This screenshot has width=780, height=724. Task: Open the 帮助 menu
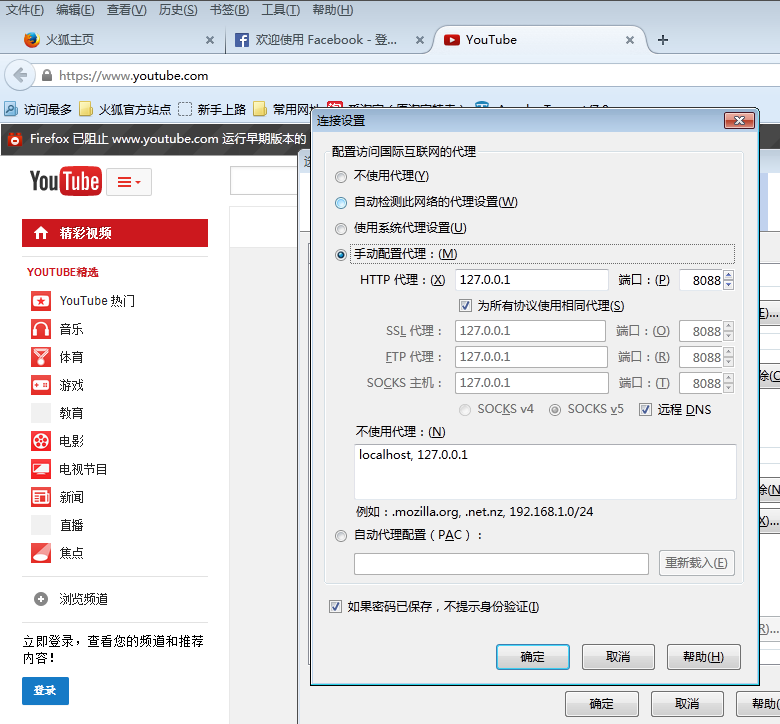(x=332, y=9)
